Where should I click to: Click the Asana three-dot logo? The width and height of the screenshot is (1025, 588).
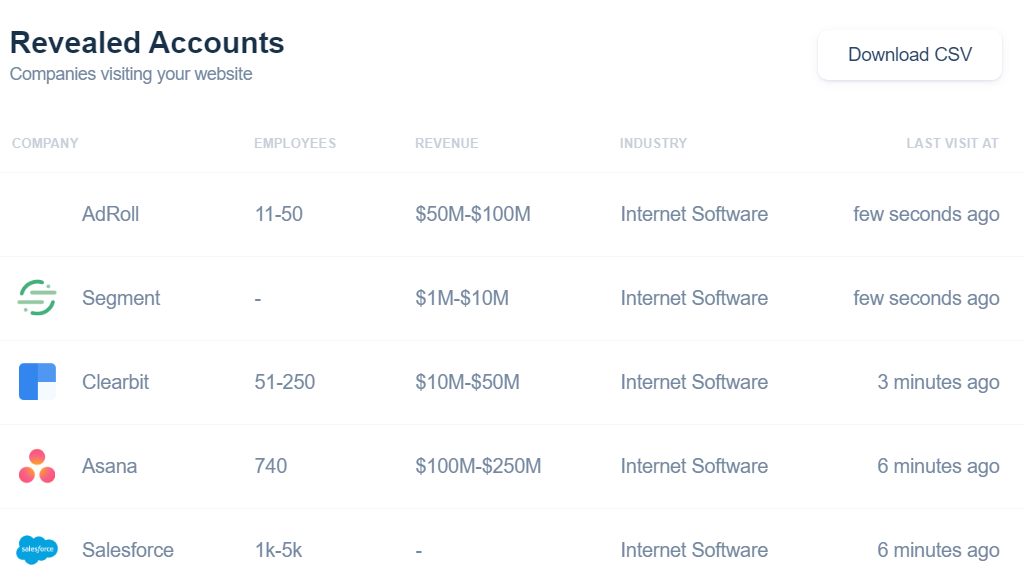point(37,466)
